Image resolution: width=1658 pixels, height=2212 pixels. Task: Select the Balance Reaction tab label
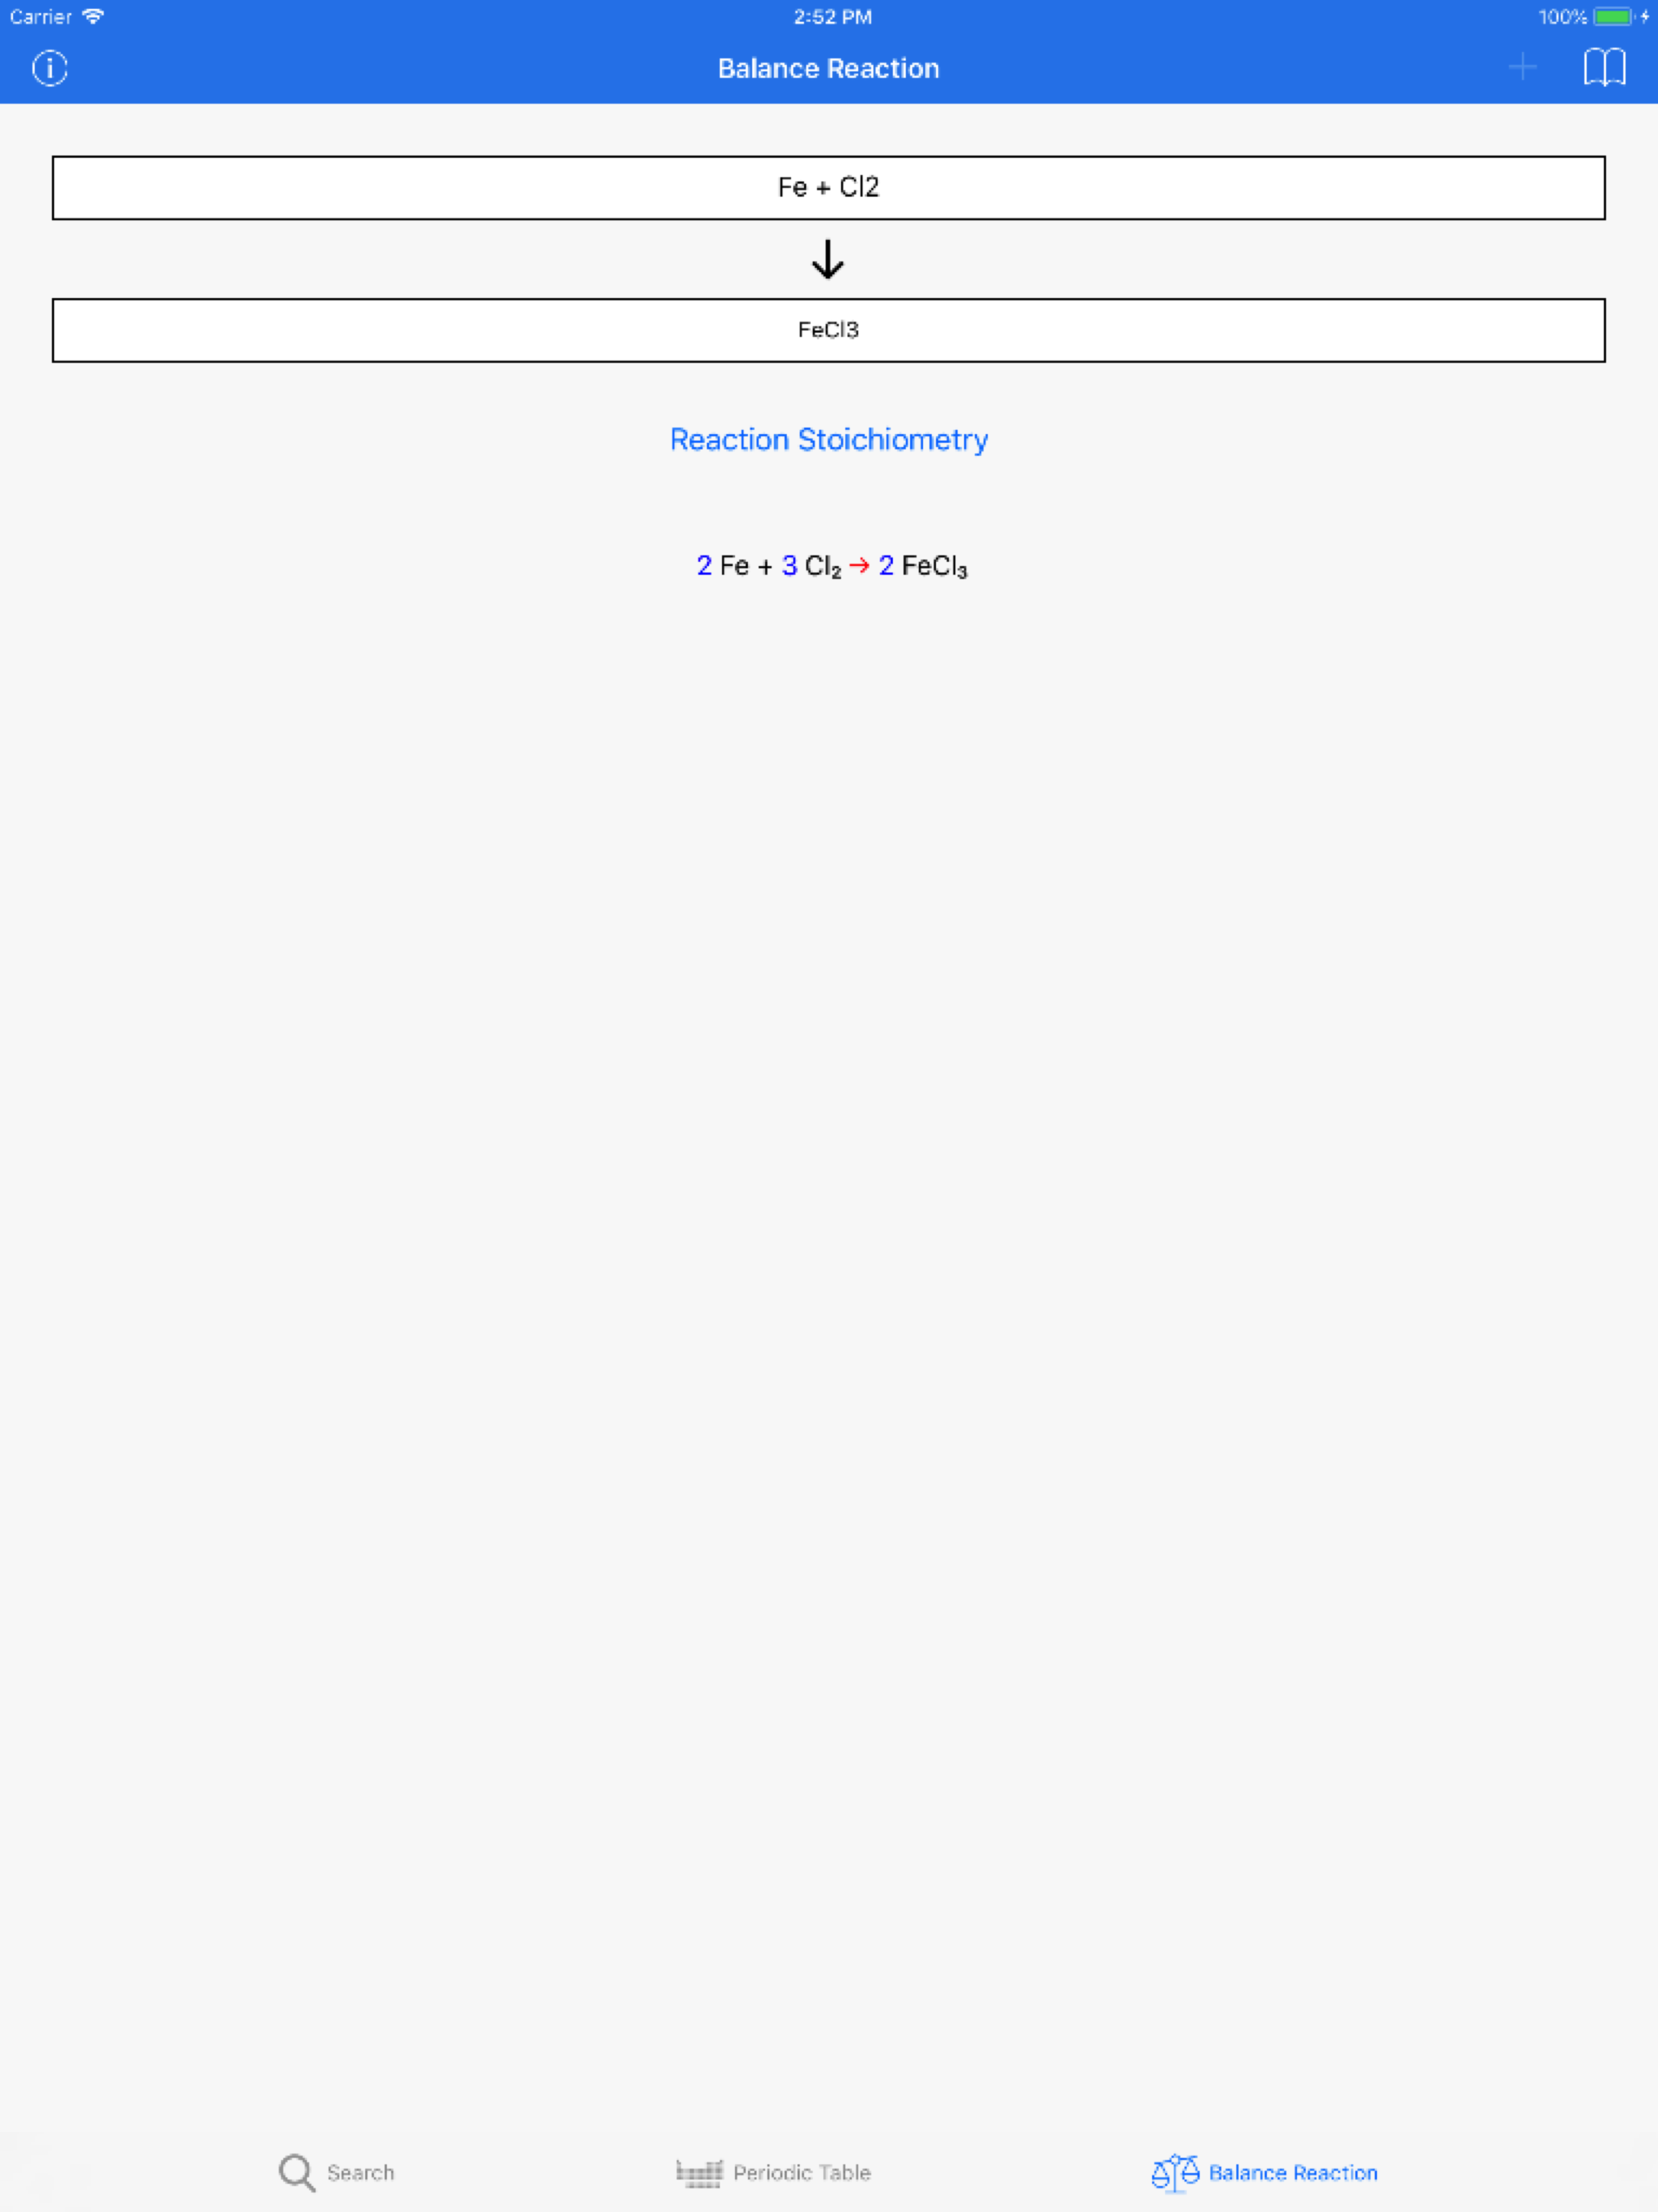tap(1293, 2173)
